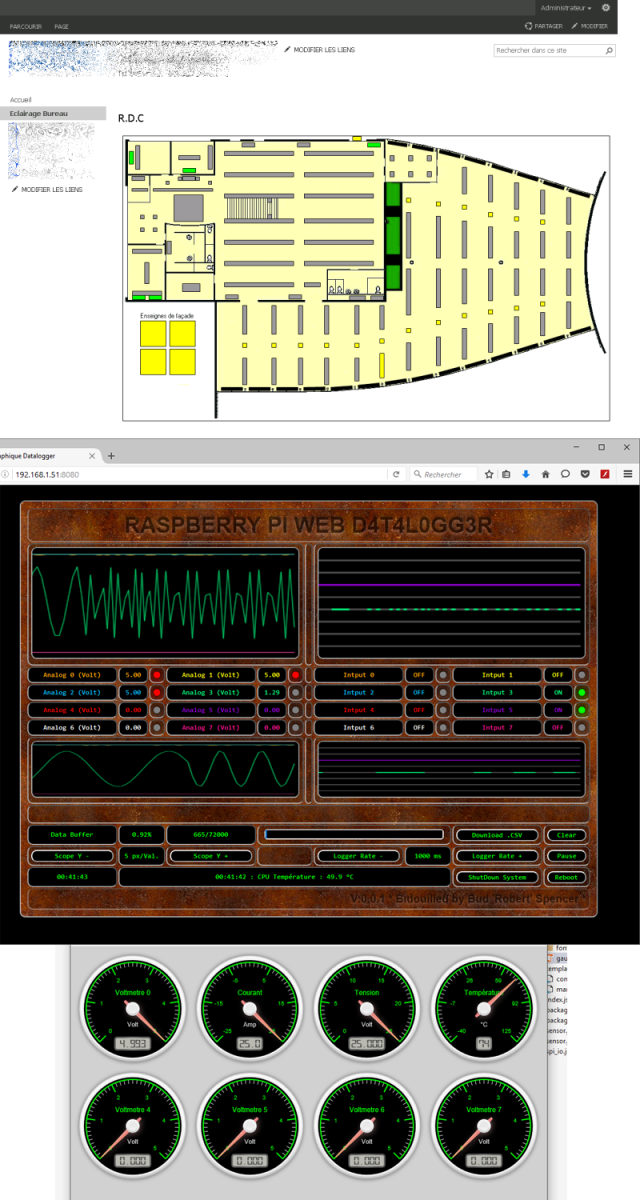Click the Firefox Pocket icon
This screenshot has height=1200, width=640.
pos(584,474)
